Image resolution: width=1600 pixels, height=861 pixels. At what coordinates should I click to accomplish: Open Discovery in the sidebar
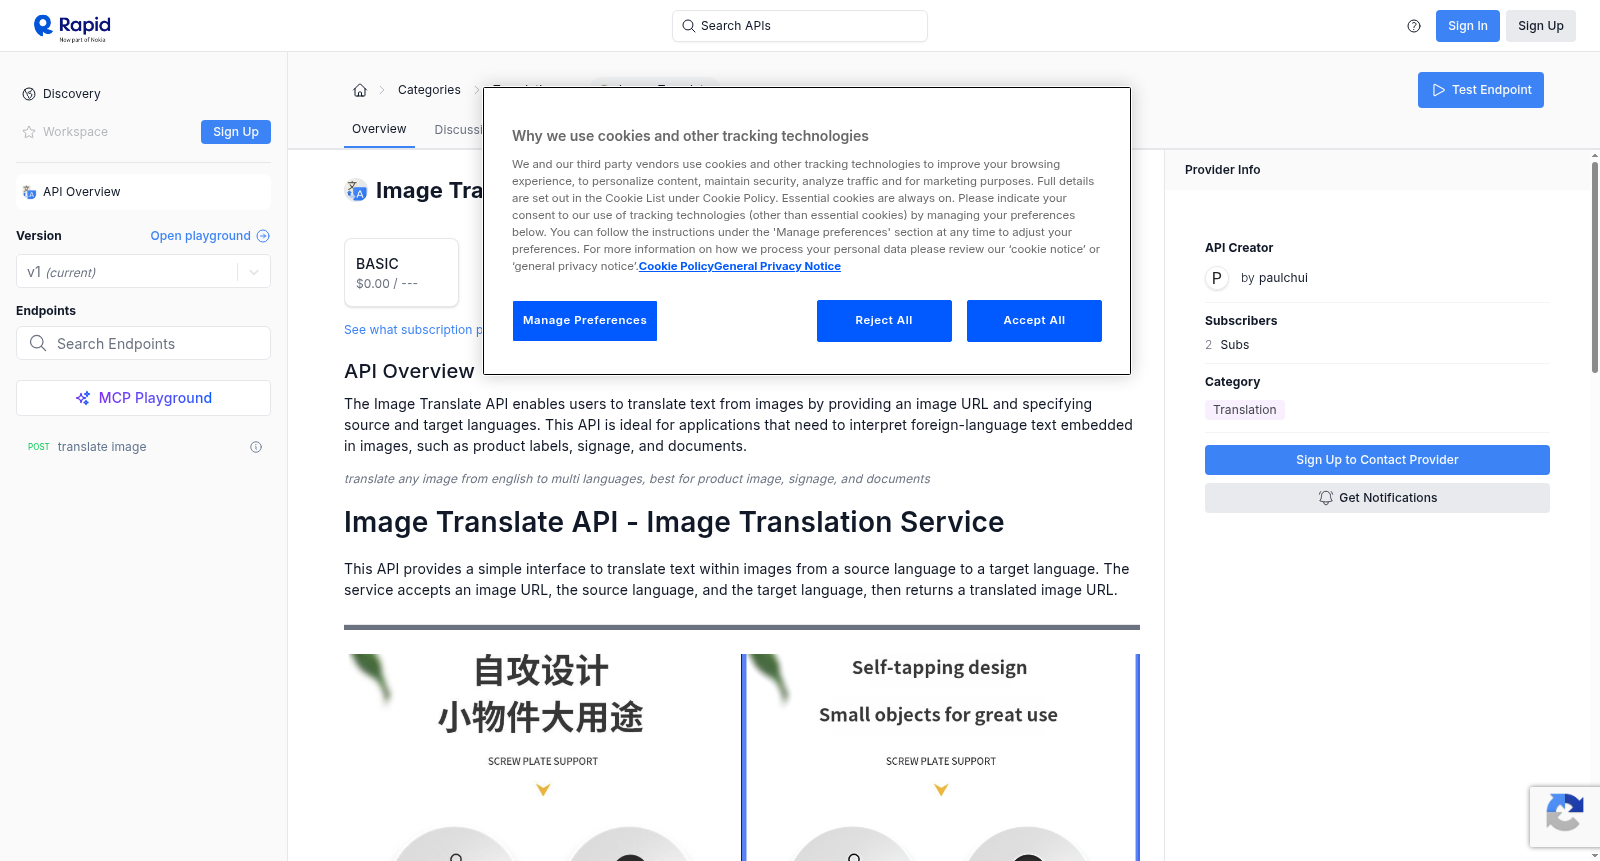(71, 94)
